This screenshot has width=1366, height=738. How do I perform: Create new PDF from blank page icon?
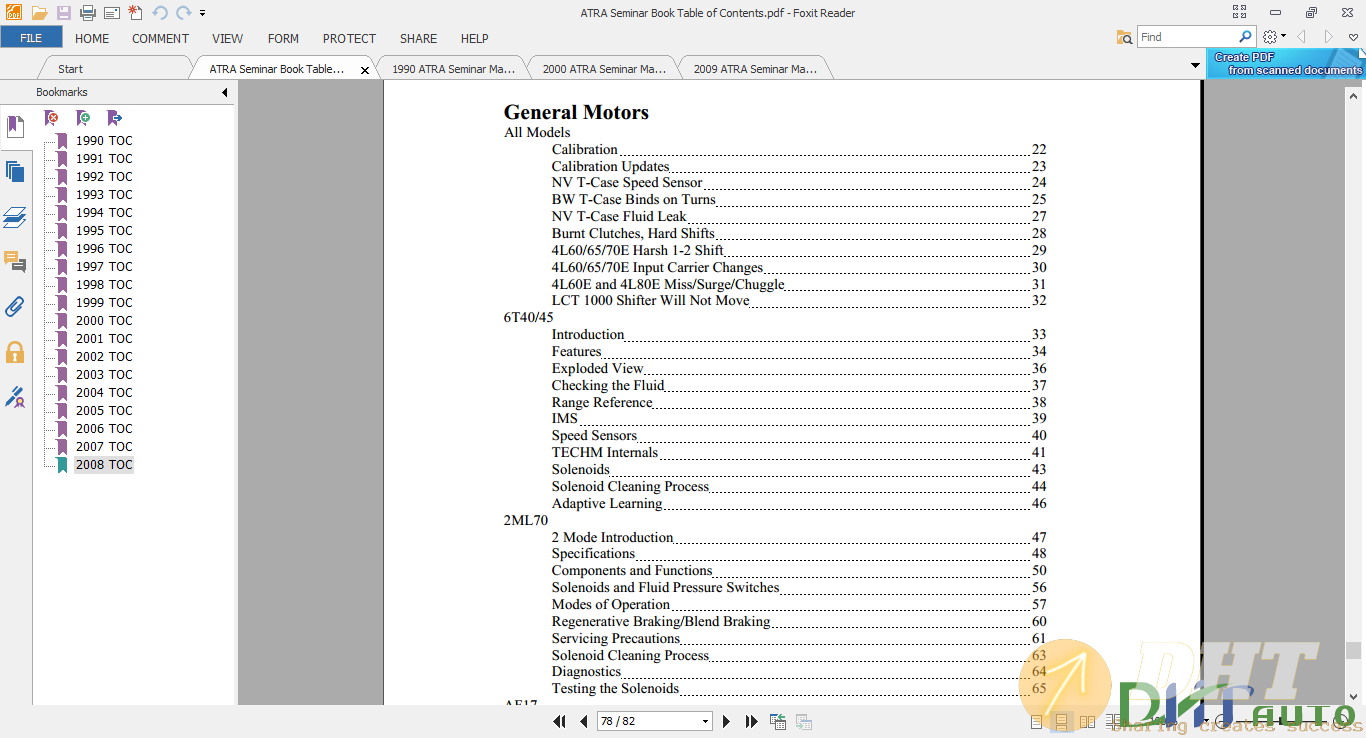[135, 13]
